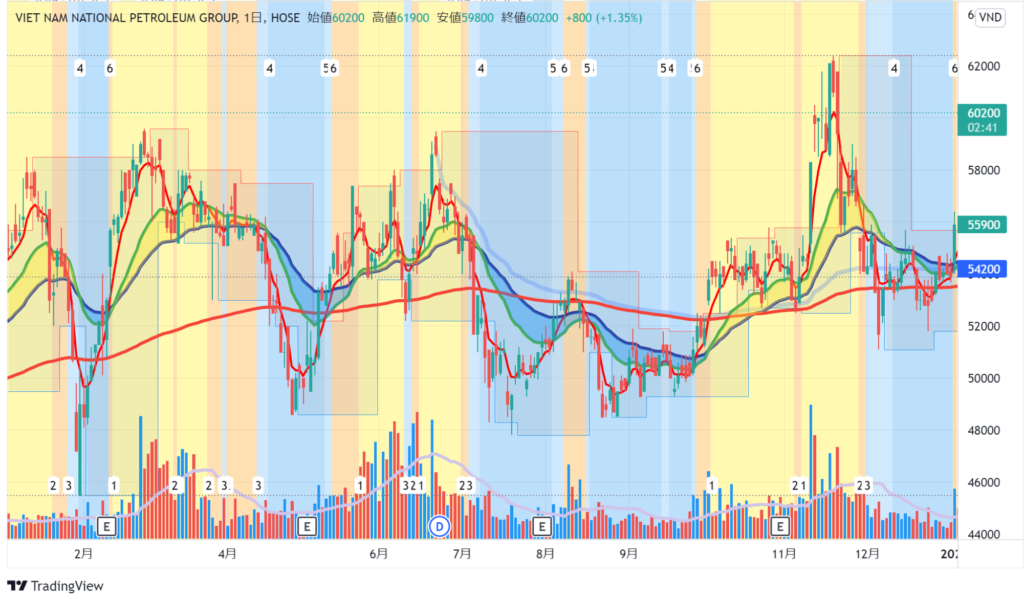Click the 12月 date axis label

(x=867, y=554)
